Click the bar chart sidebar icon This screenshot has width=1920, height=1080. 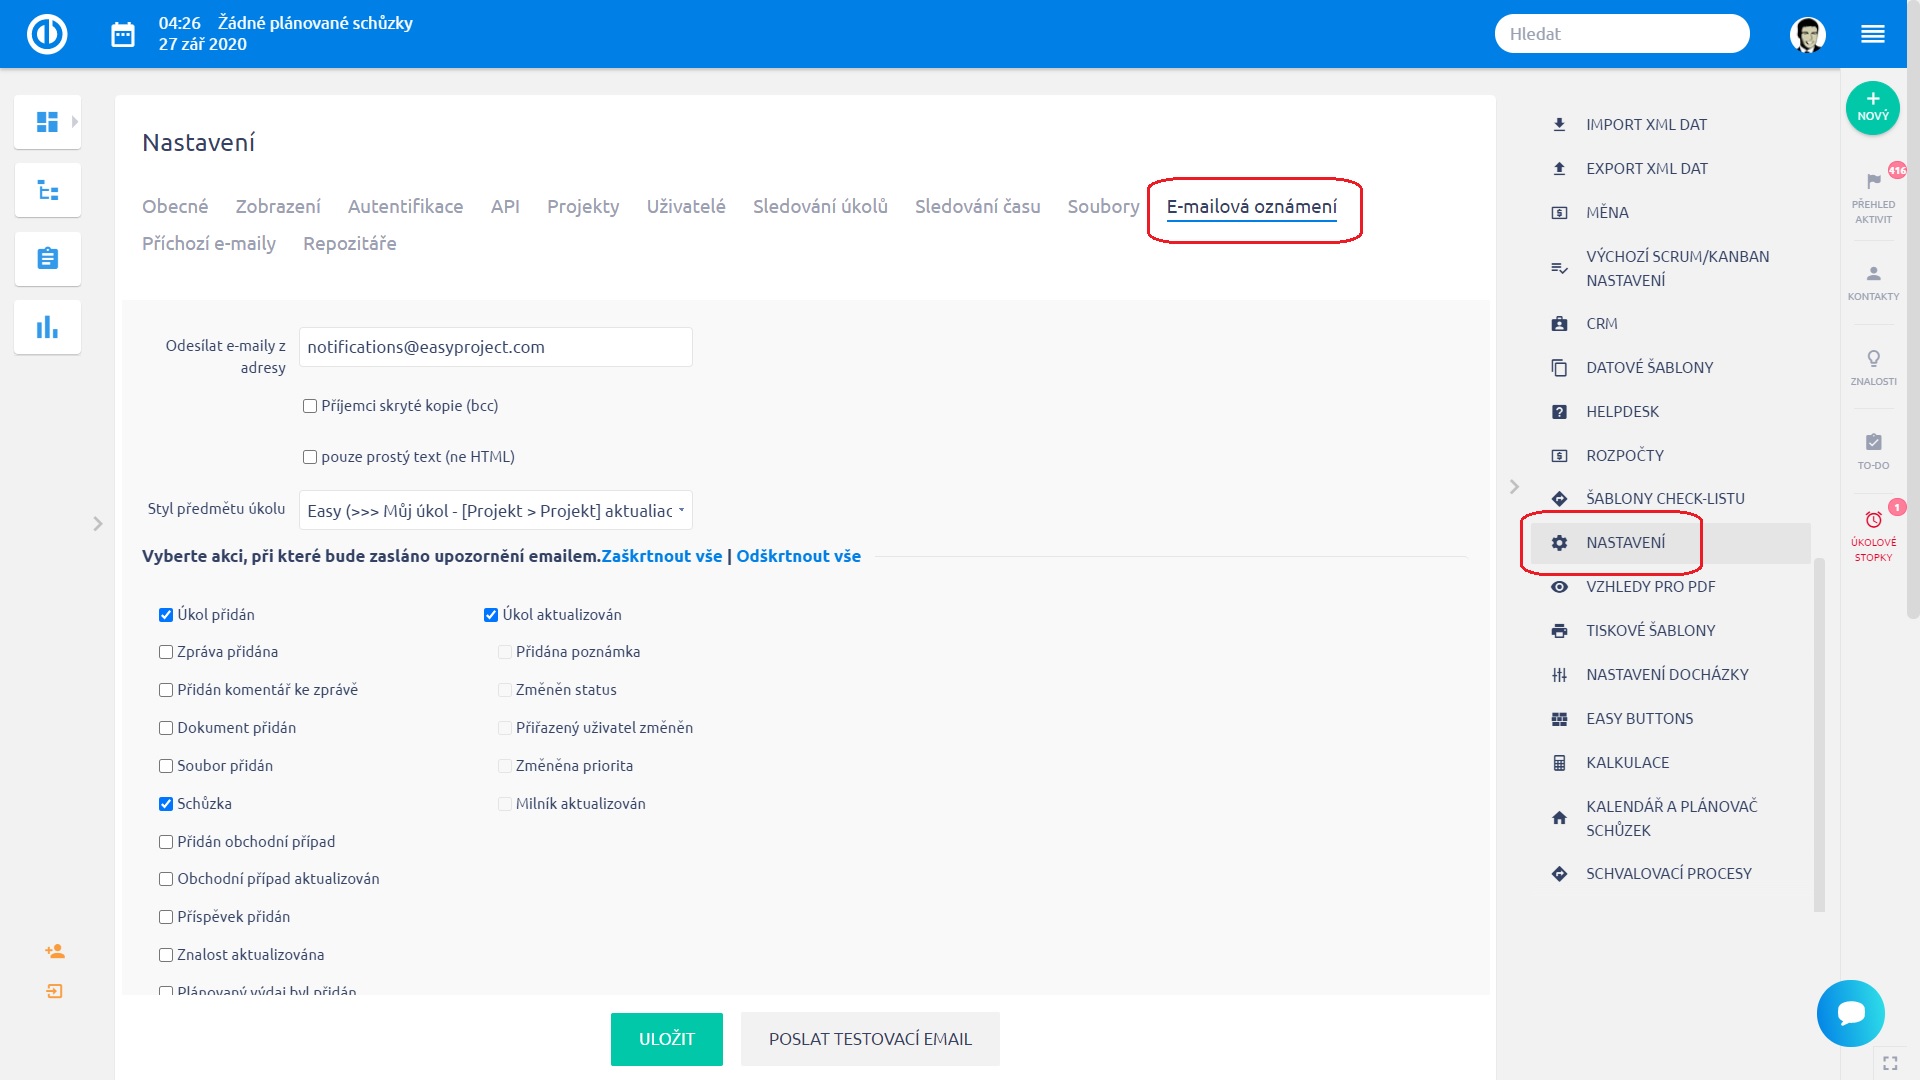pyautogui.click(x=47, y=328)
